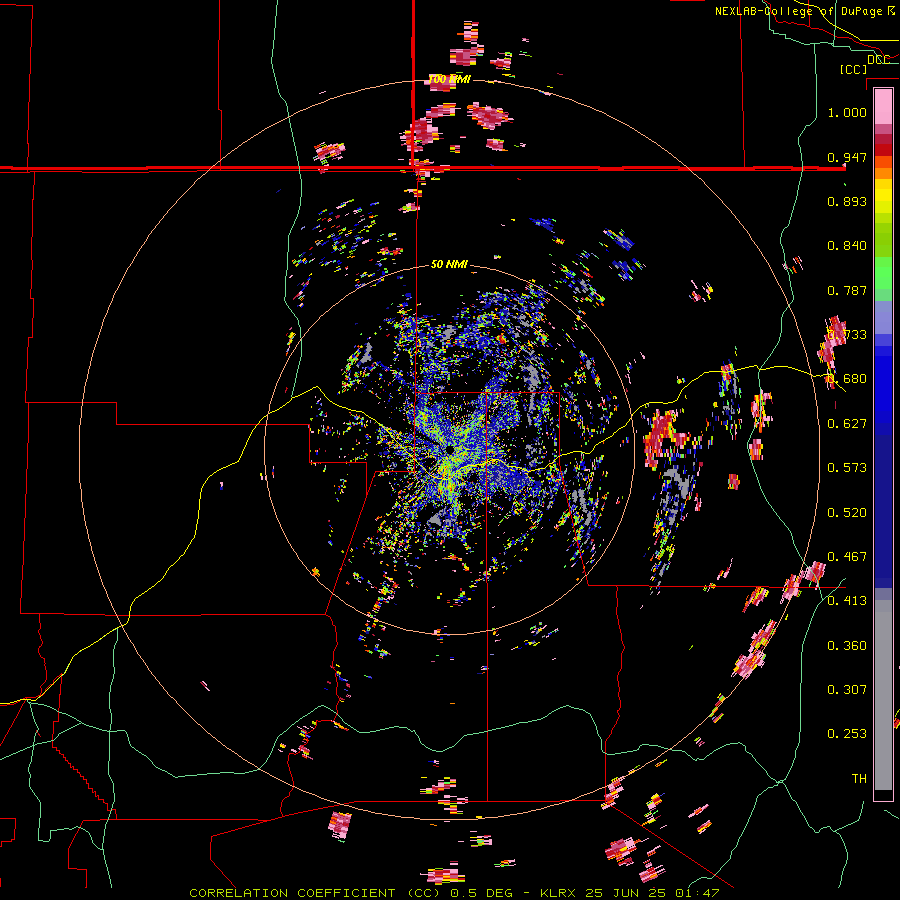
Task: Select the 0.307 scale label
Action: [x=847, y=689]
